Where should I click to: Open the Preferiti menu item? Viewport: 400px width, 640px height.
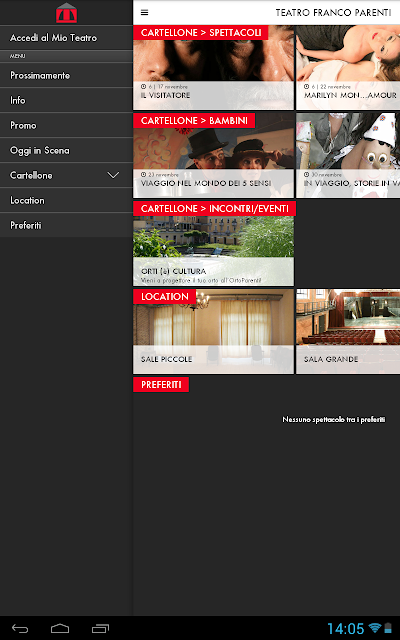[66, 225]
